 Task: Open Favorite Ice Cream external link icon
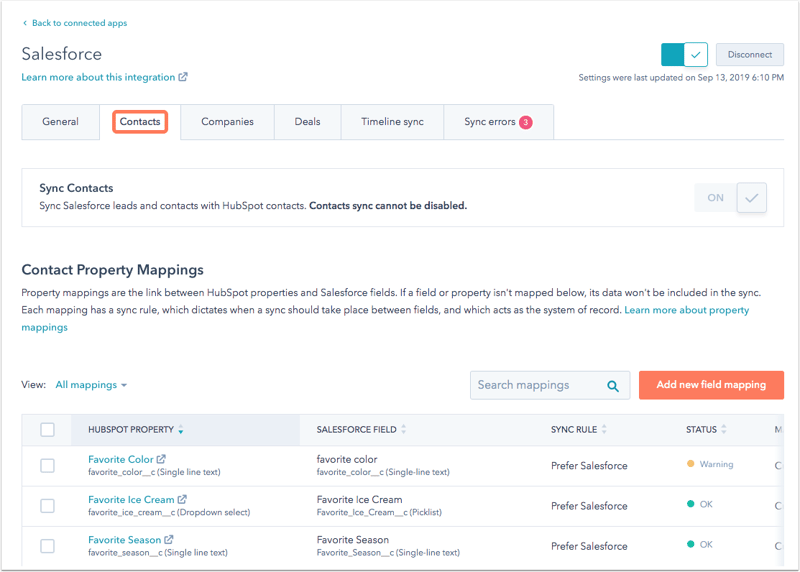click(x=182, y=500)
